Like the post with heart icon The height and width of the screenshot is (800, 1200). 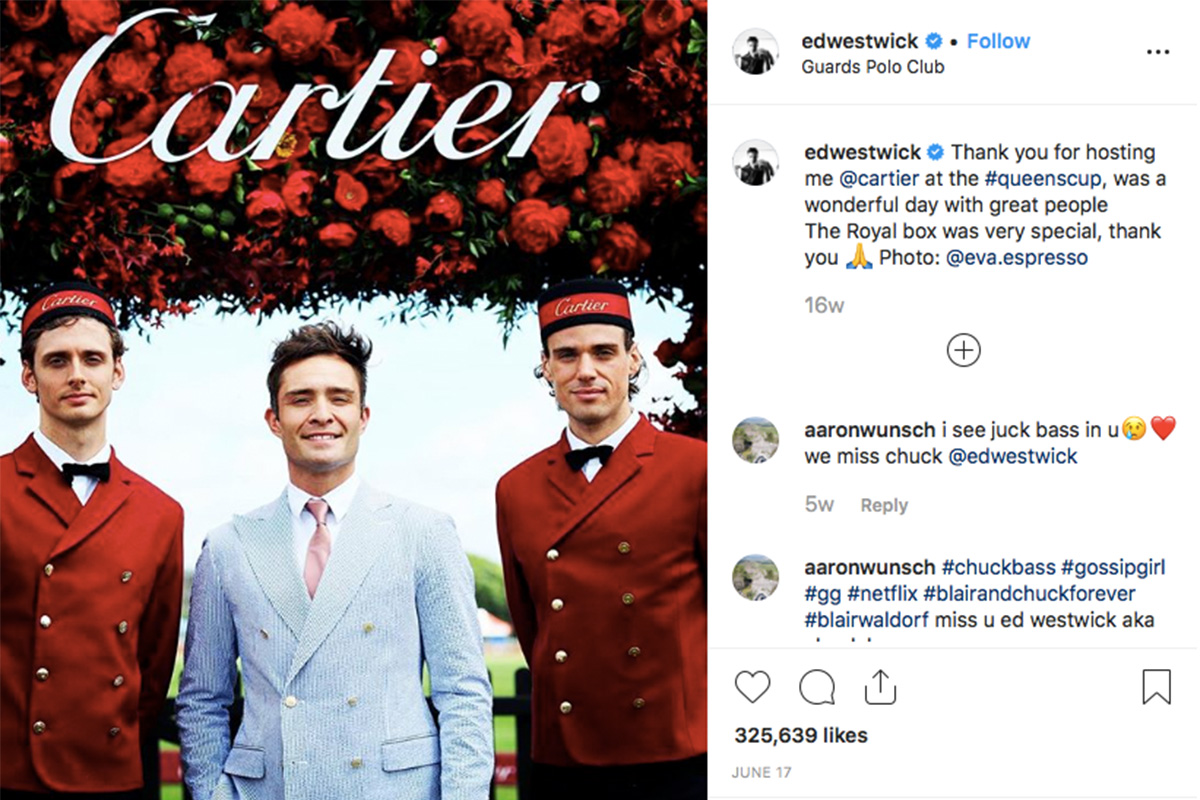tap(752, 687)
